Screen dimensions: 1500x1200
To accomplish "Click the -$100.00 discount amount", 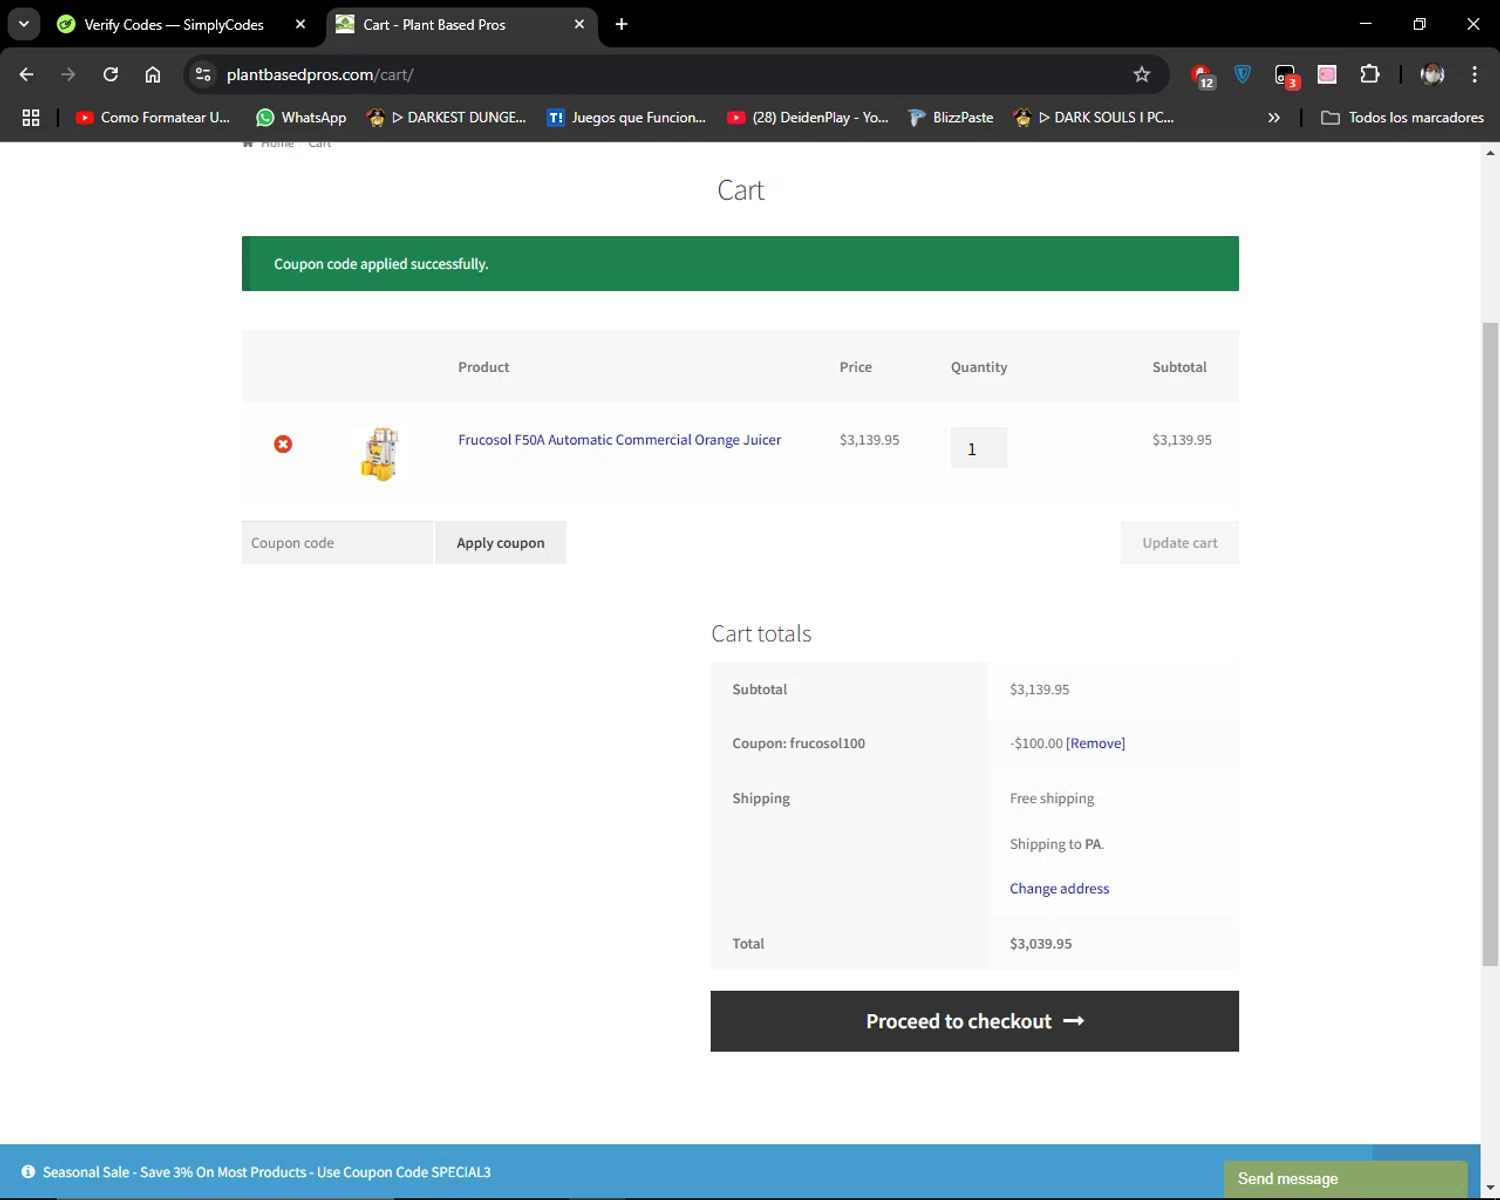I will (1036, 743).
